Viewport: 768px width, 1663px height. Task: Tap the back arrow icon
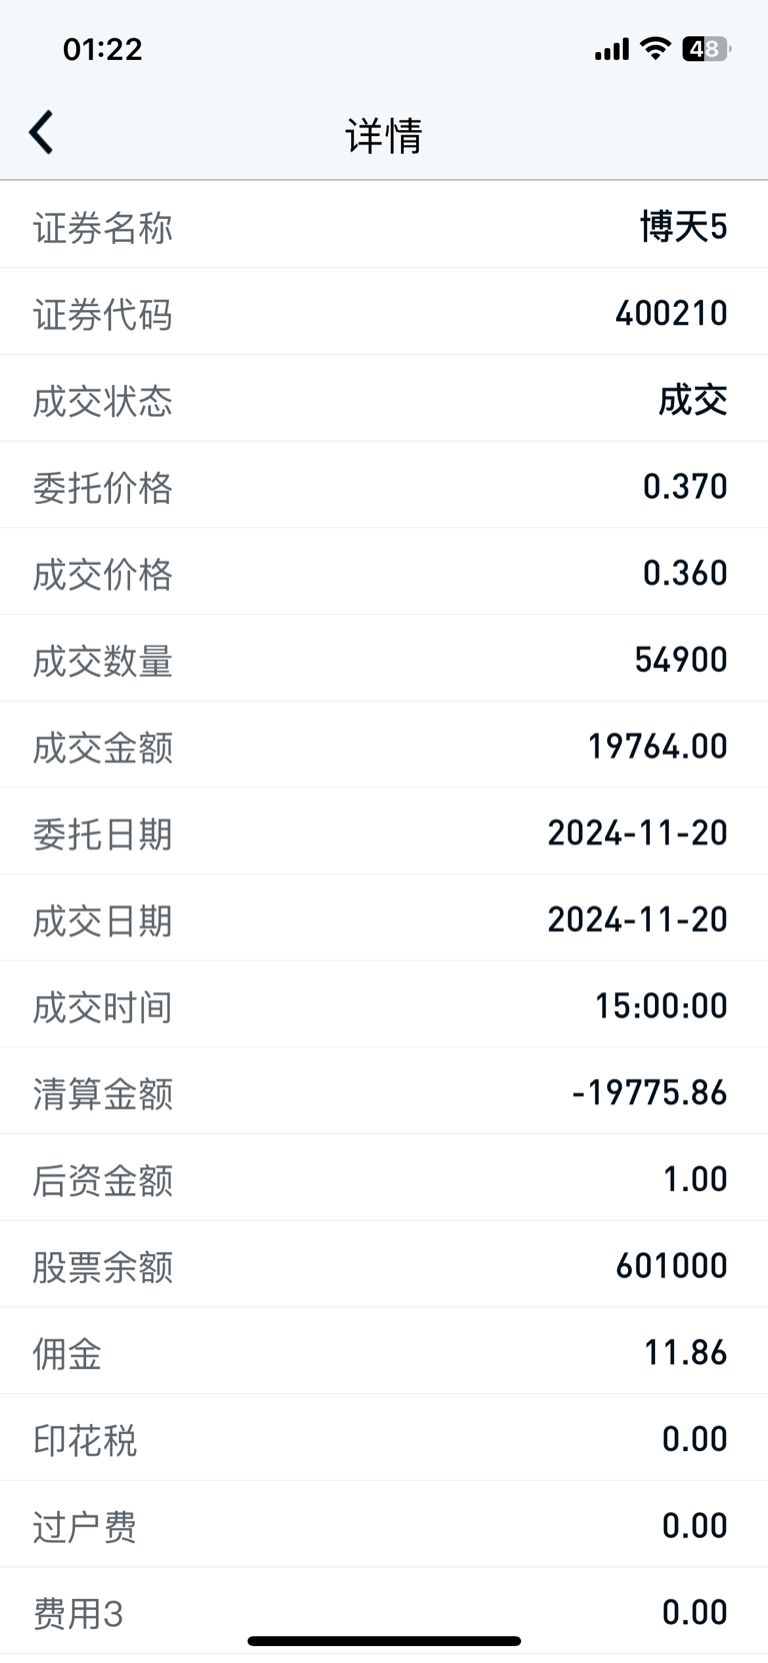pos(41,133)
